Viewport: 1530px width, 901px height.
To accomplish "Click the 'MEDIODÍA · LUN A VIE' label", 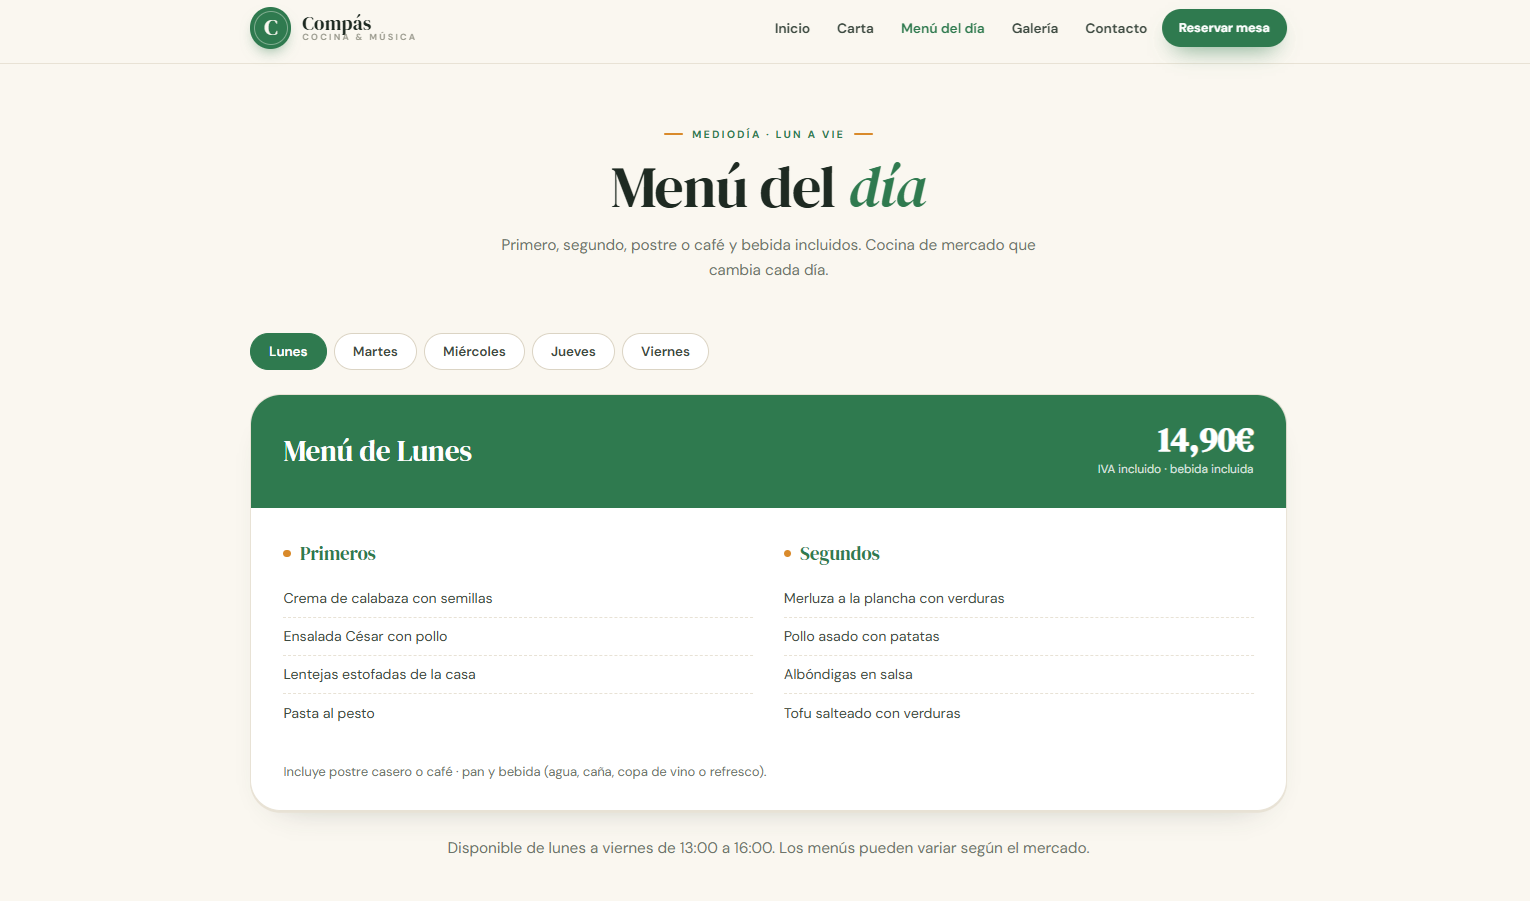I will tap(768, 134).
